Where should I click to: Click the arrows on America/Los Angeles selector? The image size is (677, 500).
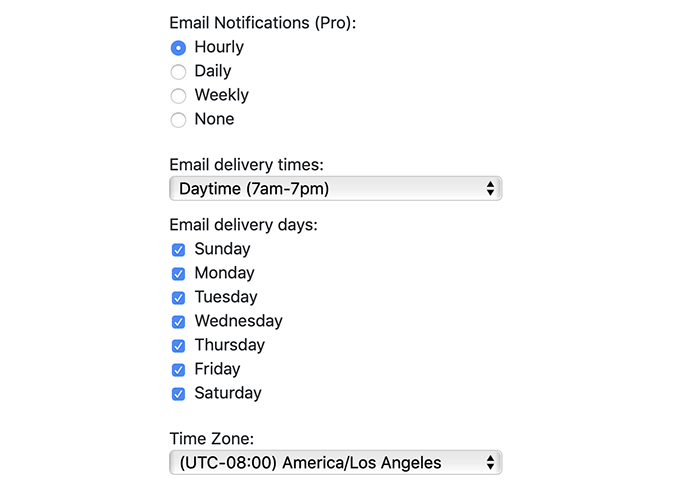point(490,462)
